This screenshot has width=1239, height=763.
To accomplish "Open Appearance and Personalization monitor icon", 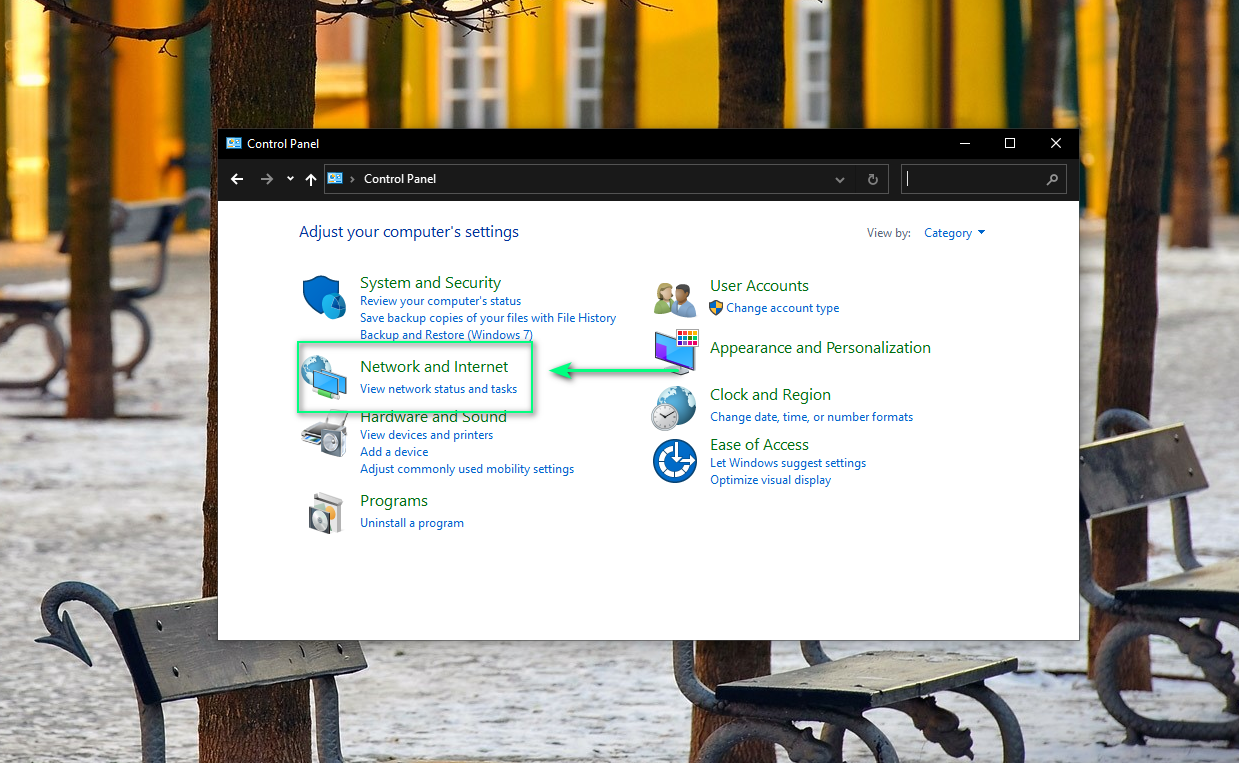I will click(676, 351).
